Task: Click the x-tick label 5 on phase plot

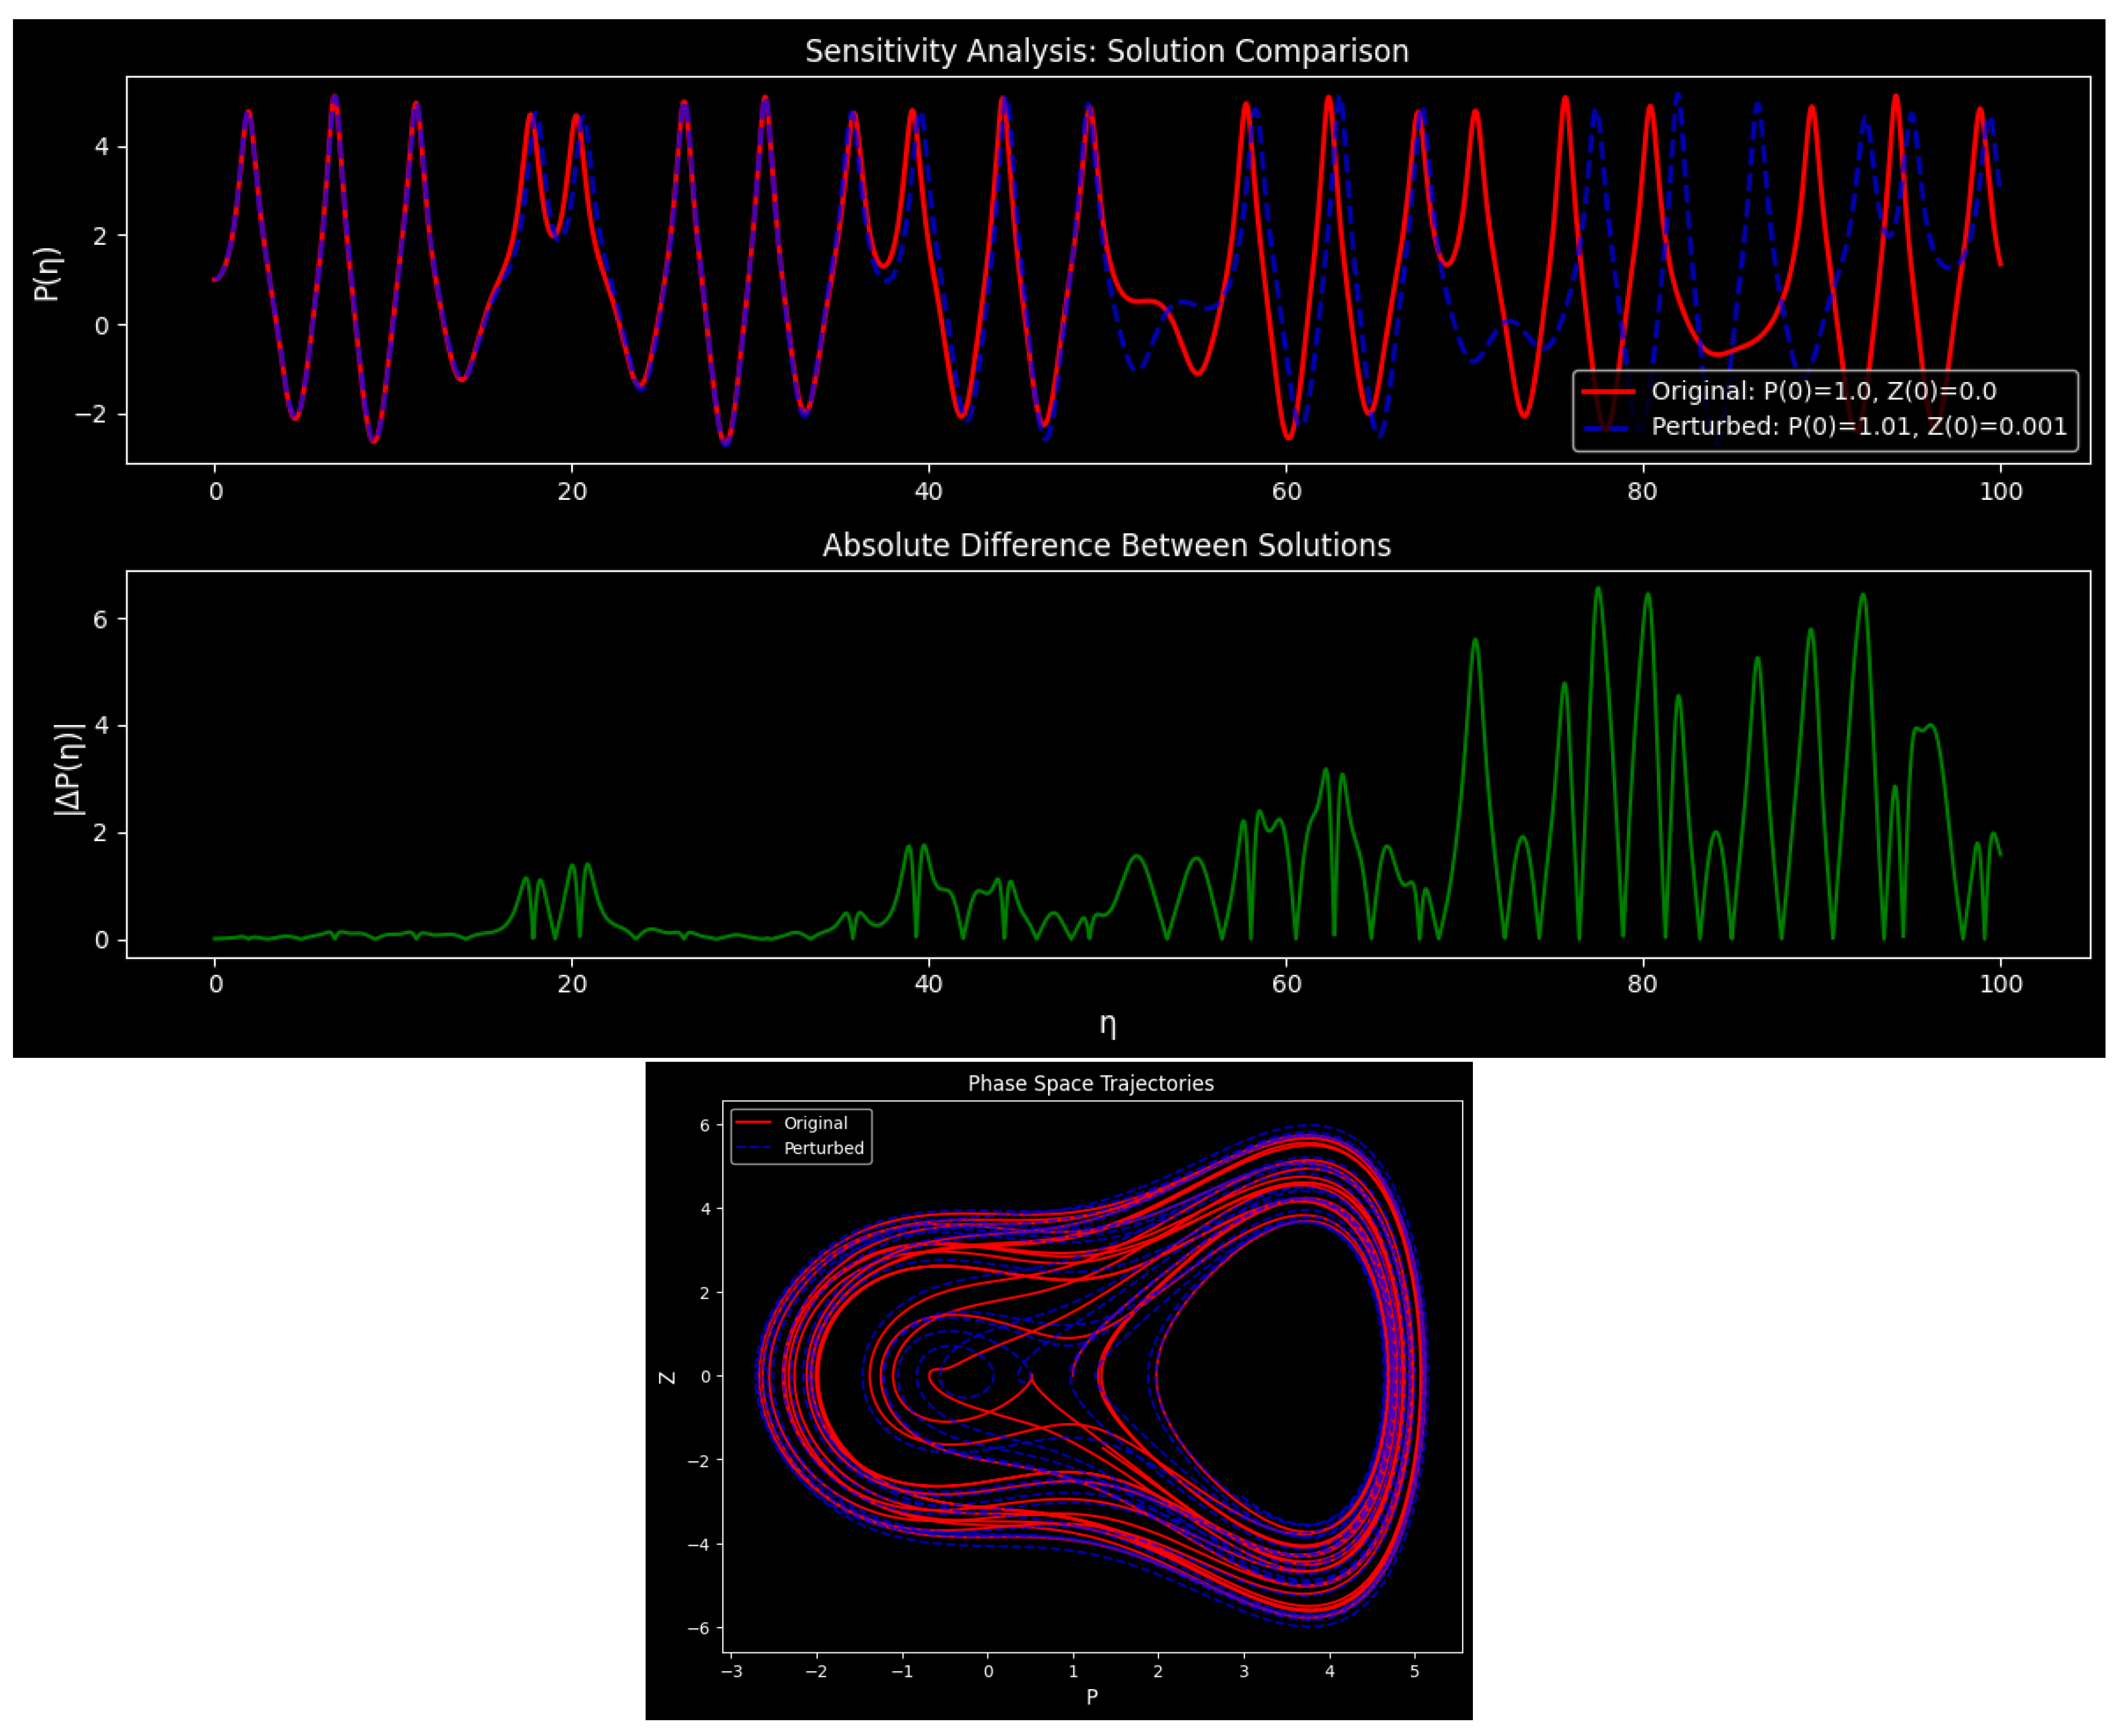Action: (x=1414, y=1671)
